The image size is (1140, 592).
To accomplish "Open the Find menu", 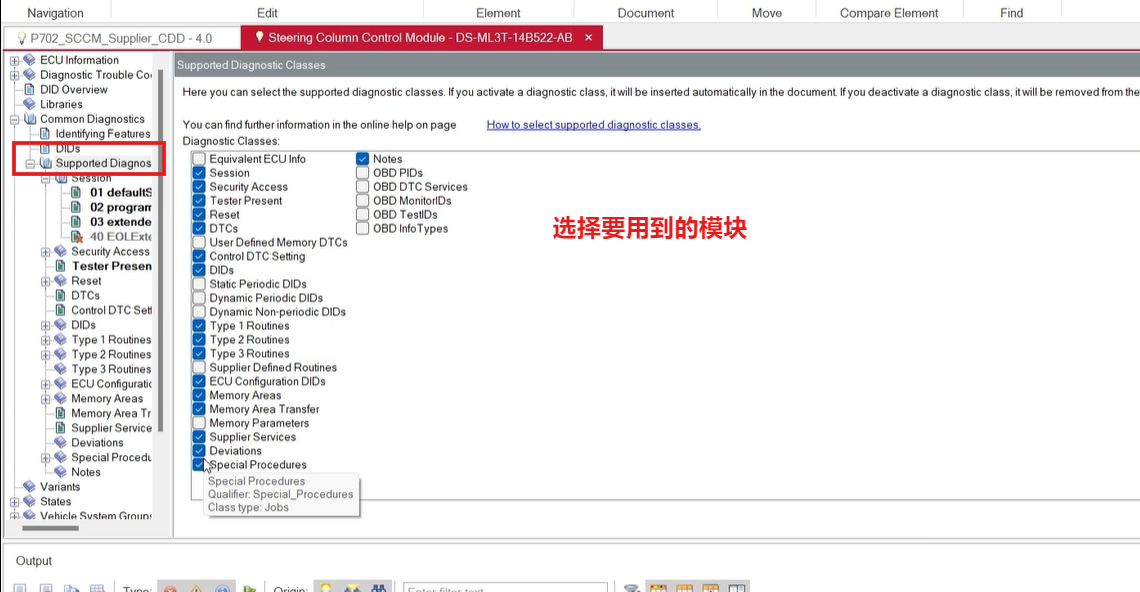I will coord(1011,12).
